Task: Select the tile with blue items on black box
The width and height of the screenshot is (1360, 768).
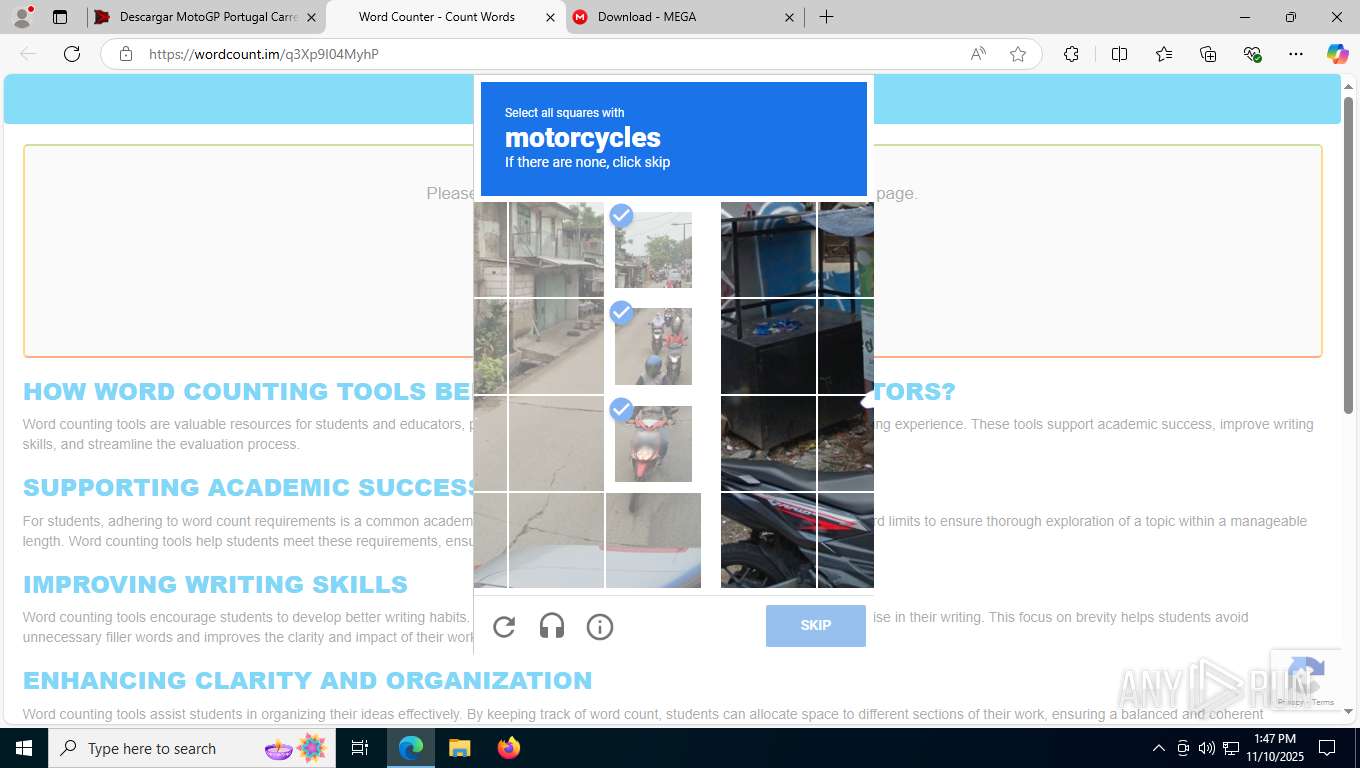Action: [768, 347]
